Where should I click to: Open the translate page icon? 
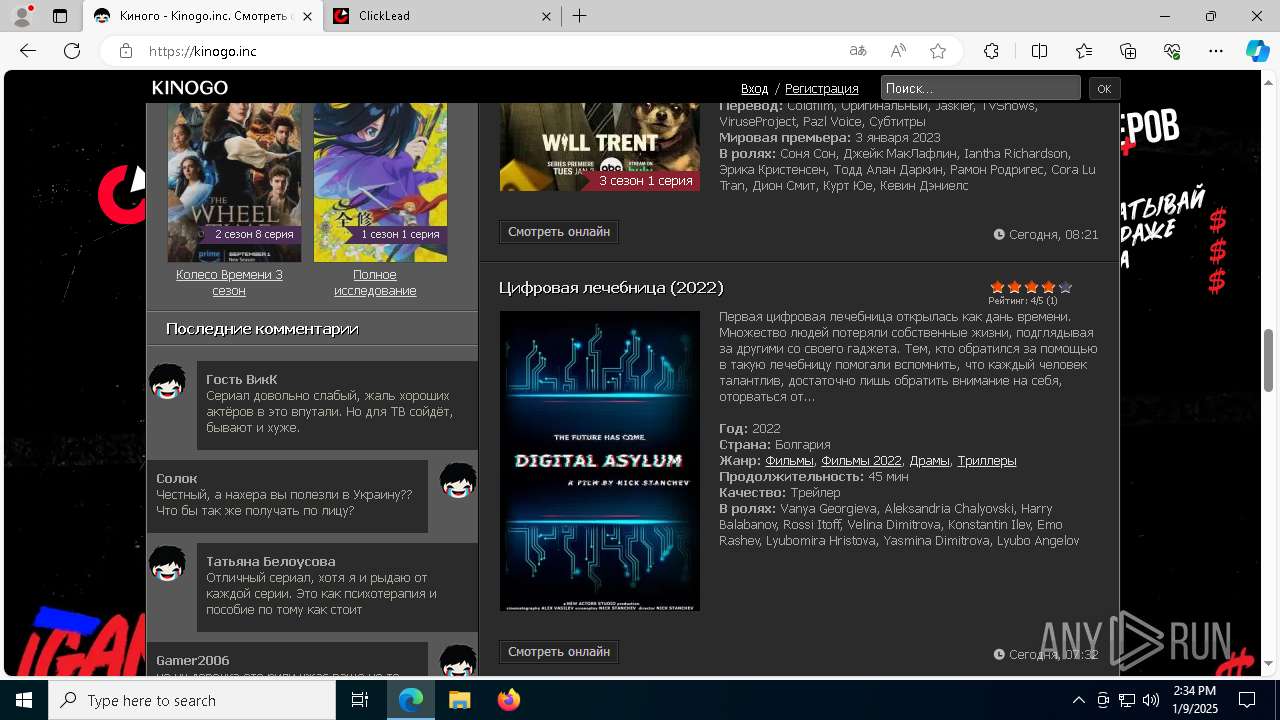point(858,51)
